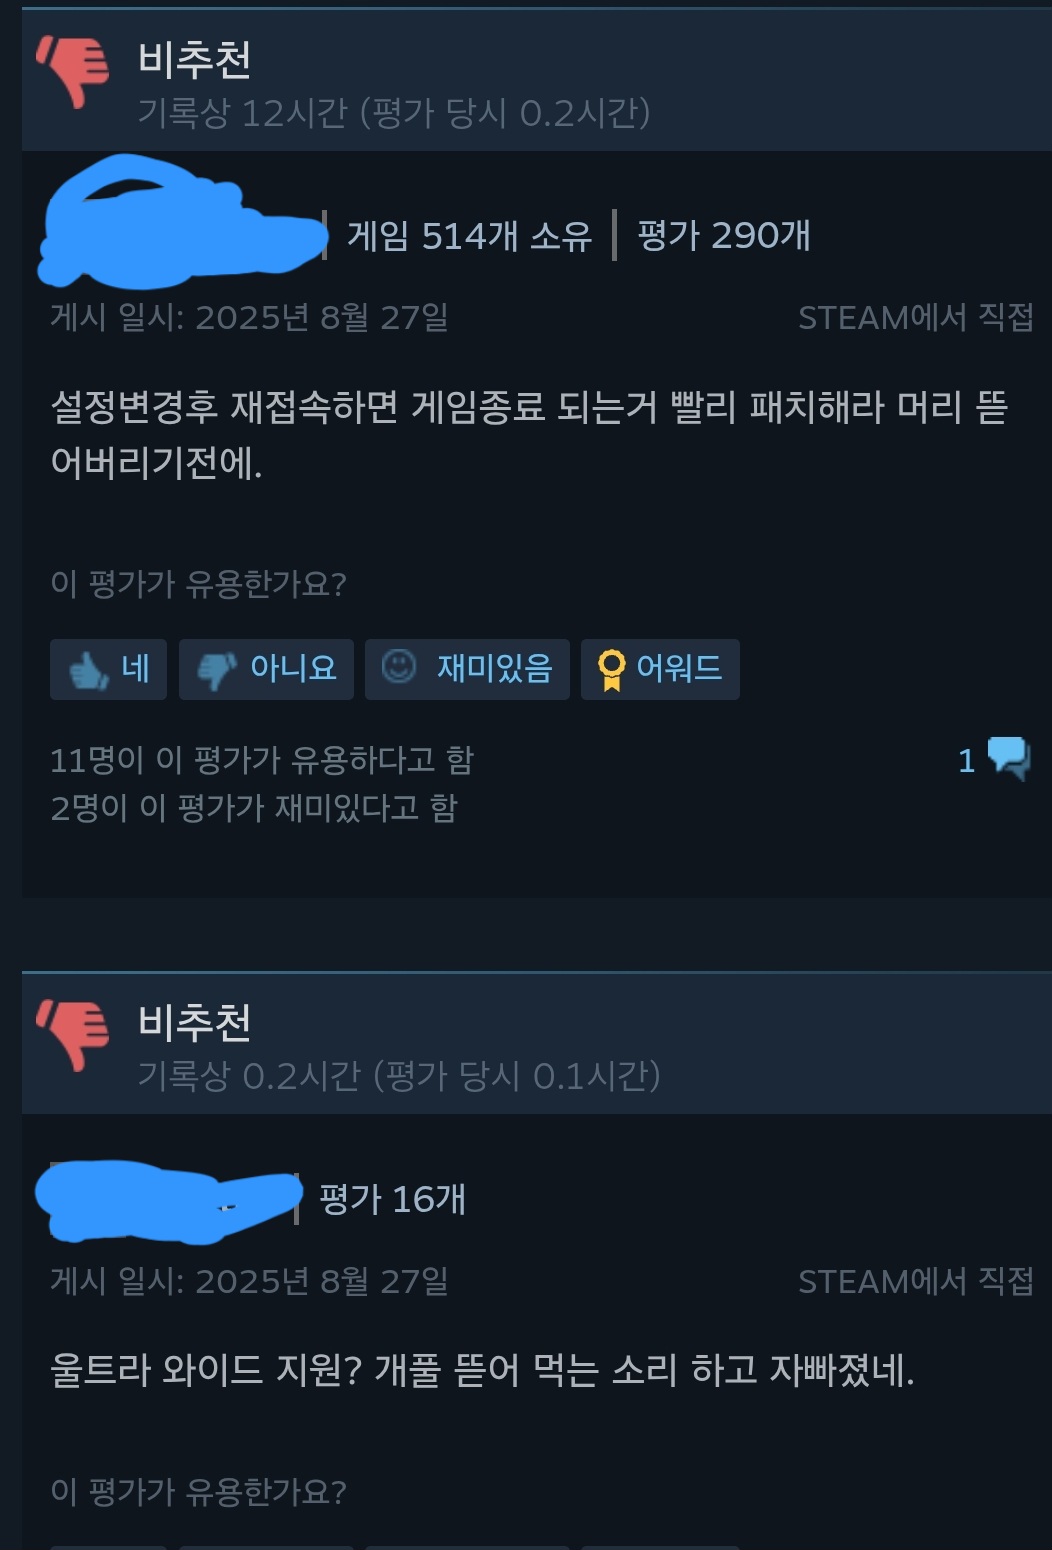Image resolution: width=1052 pixels, height=1550 pixels.
Task: Click the first review text about 설정변경후 재접속
Action: [529, 434]
